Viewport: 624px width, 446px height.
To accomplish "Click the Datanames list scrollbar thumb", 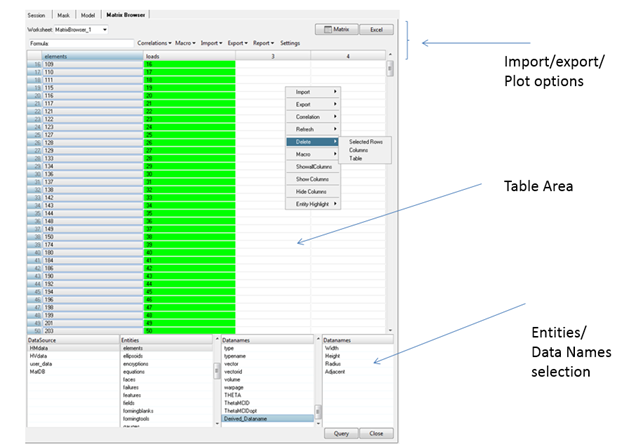I will pyautogui.click(x=318, y=411).
